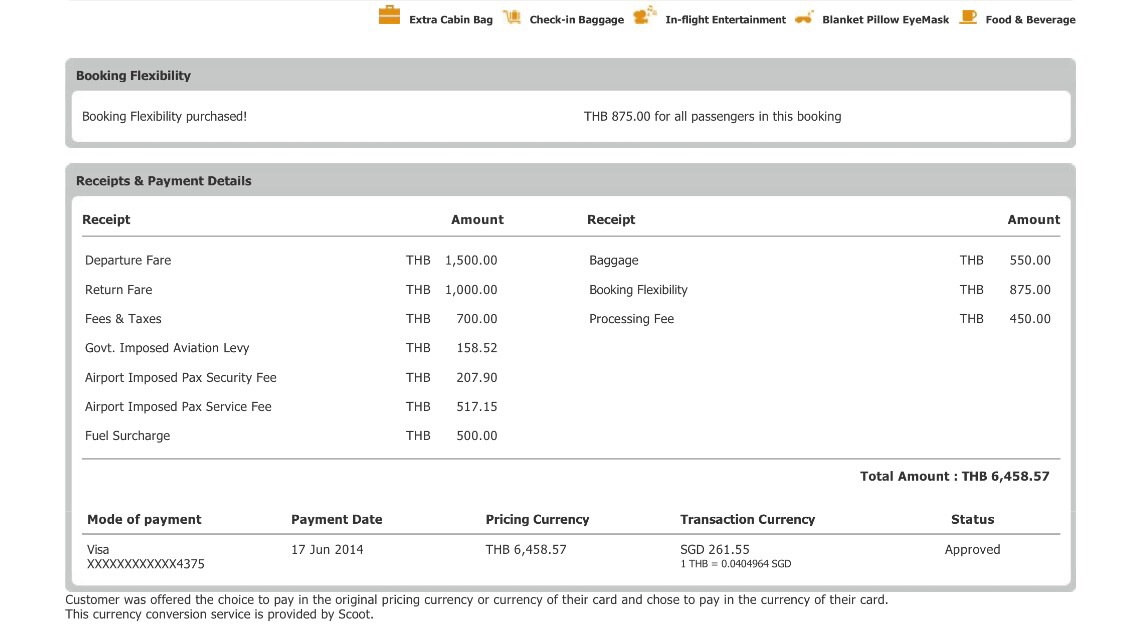The height and width of the screenshot is (640, 1136).
Task: Click the Check-in Baggage trolley icon
Action: point(512,17)
